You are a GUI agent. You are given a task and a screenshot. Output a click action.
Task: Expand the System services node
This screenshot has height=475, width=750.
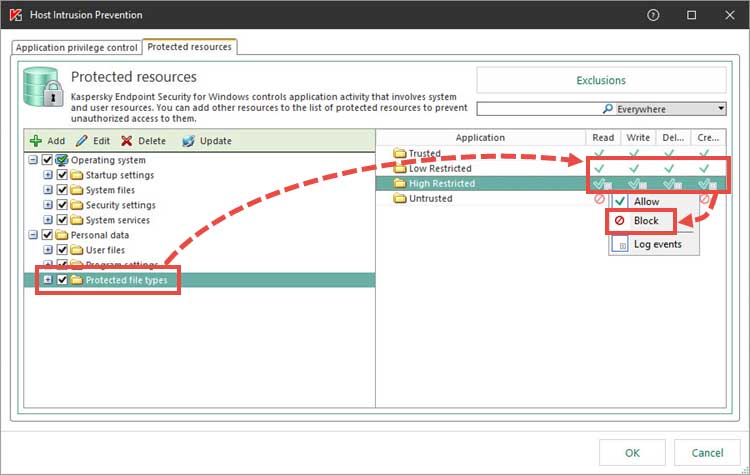pos(48,220)
